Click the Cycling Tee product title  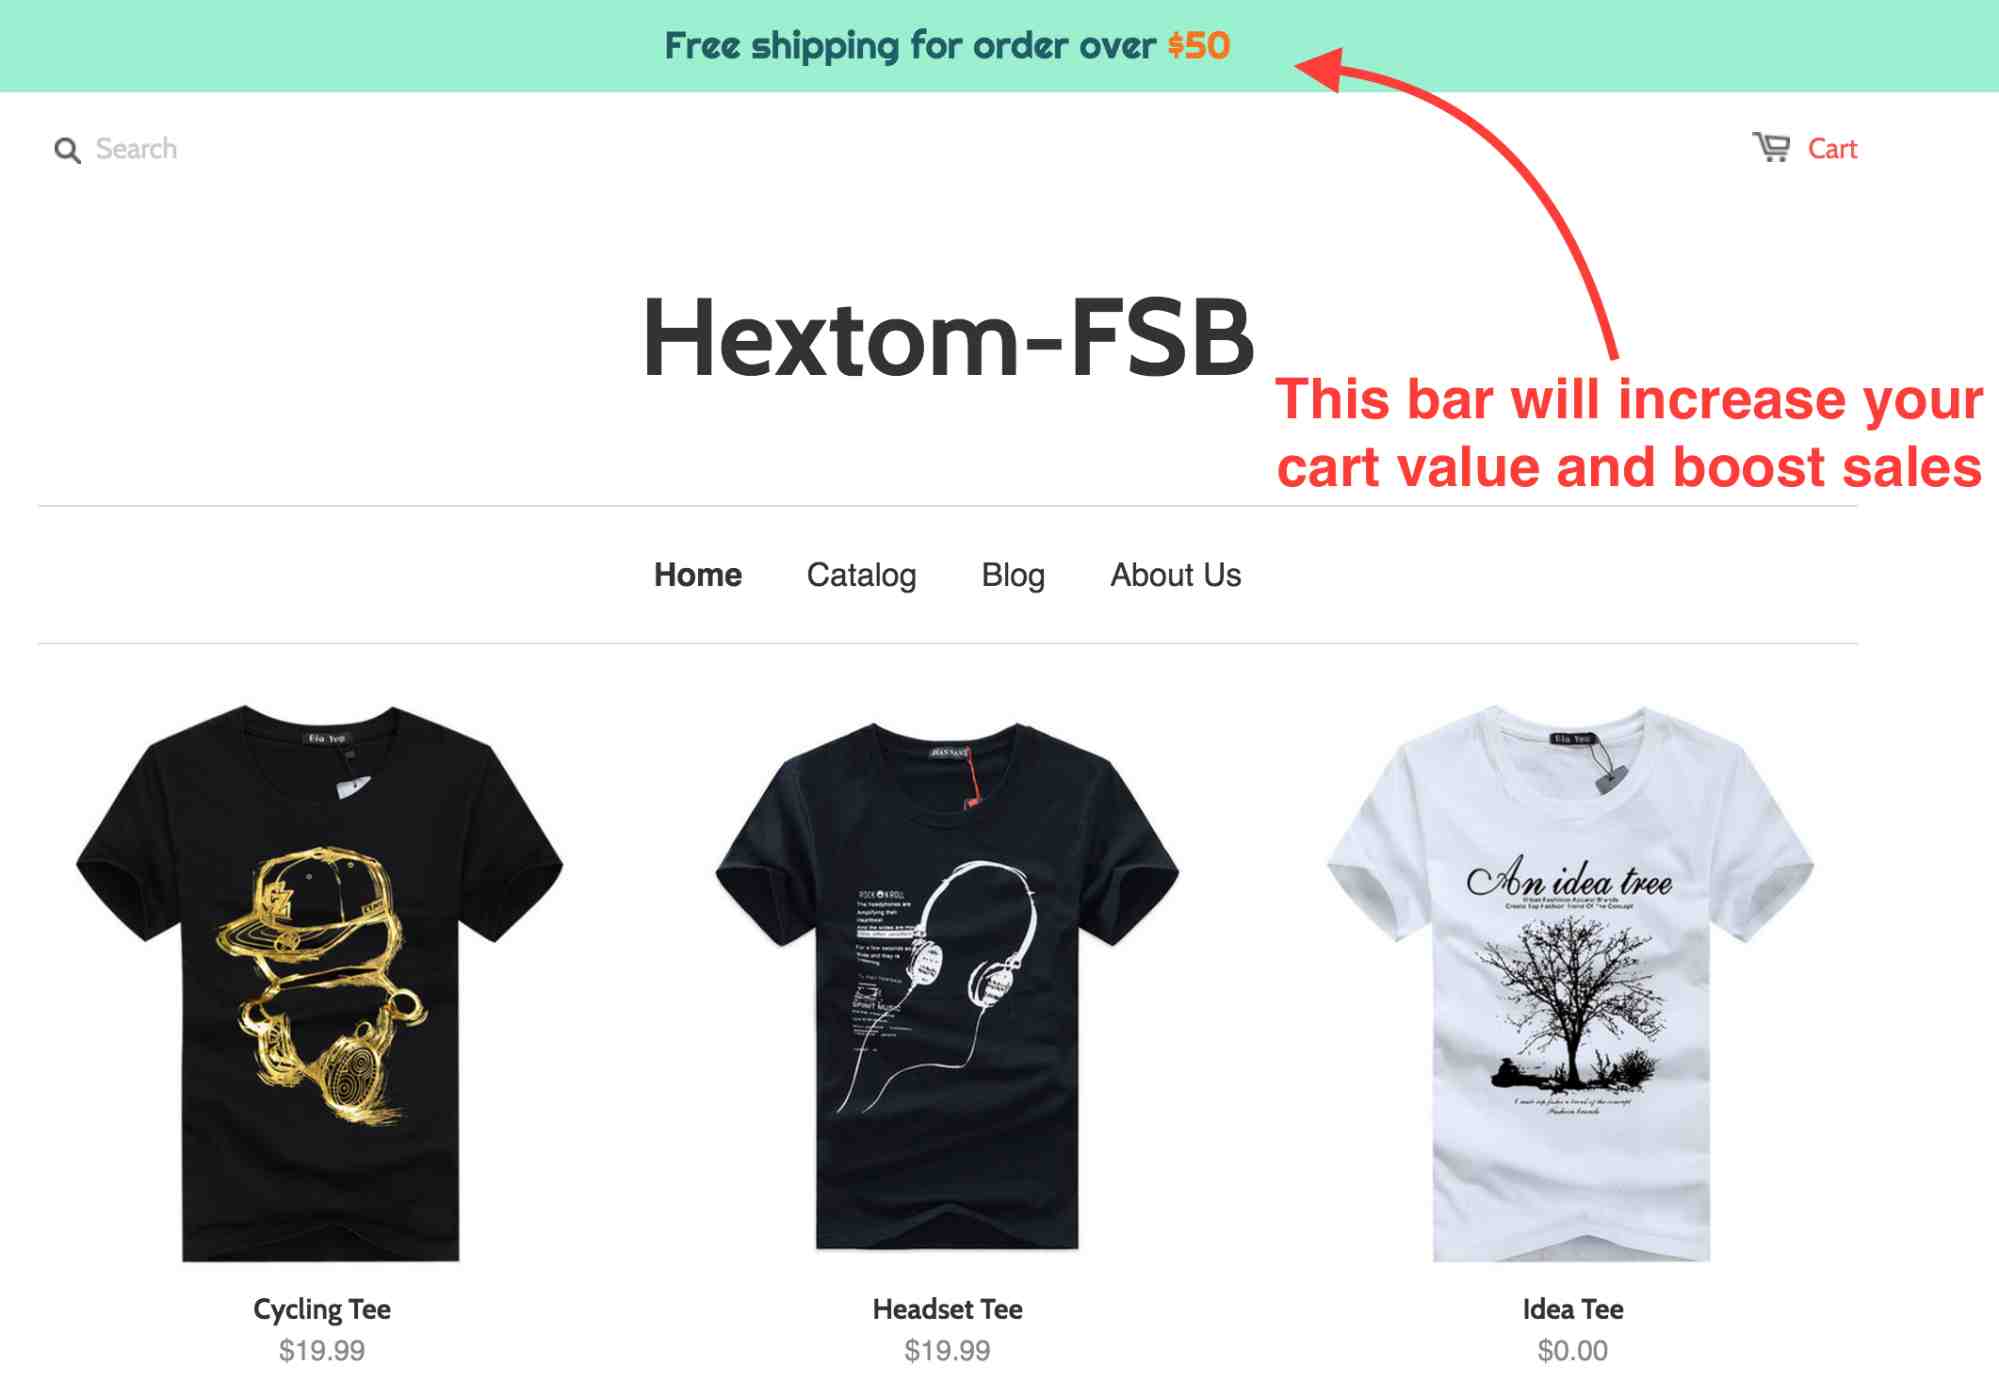point(321,1309)
